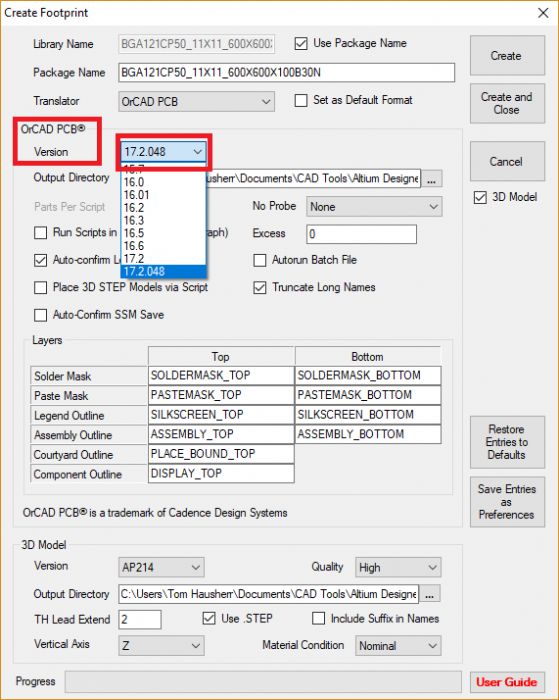559x700 pixels.
Task: Collapse the OrCAD Version dropdown
Action: click(x=163, y=152)
